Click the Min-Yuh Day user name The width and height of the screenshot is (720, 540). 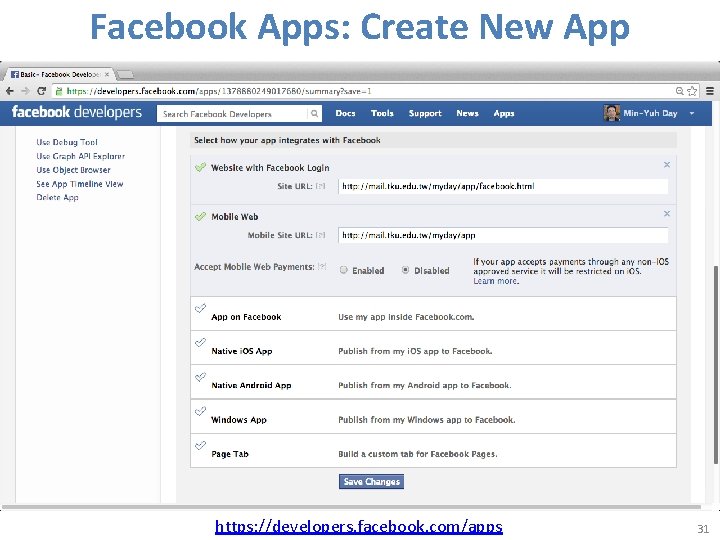(650, 113)
